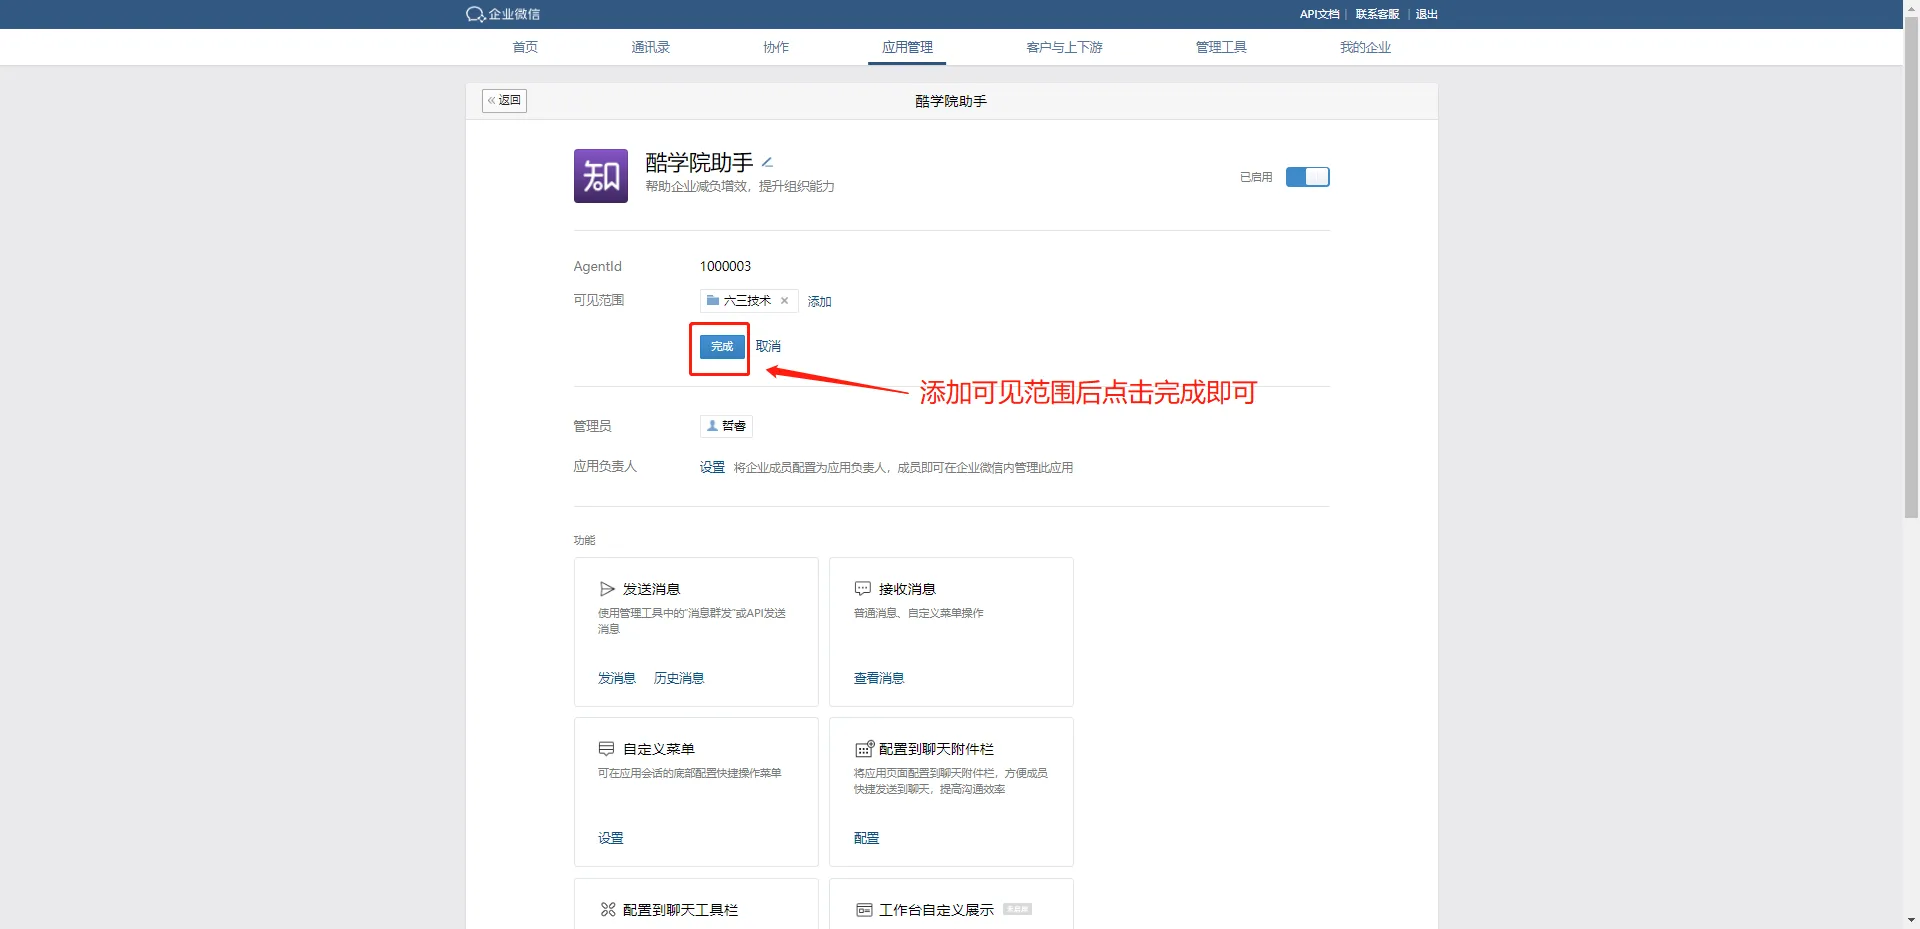Click the 联系客服 link
This screenshot has height=929, width=1920.
pyautogui.click(x=1377, y=14)
